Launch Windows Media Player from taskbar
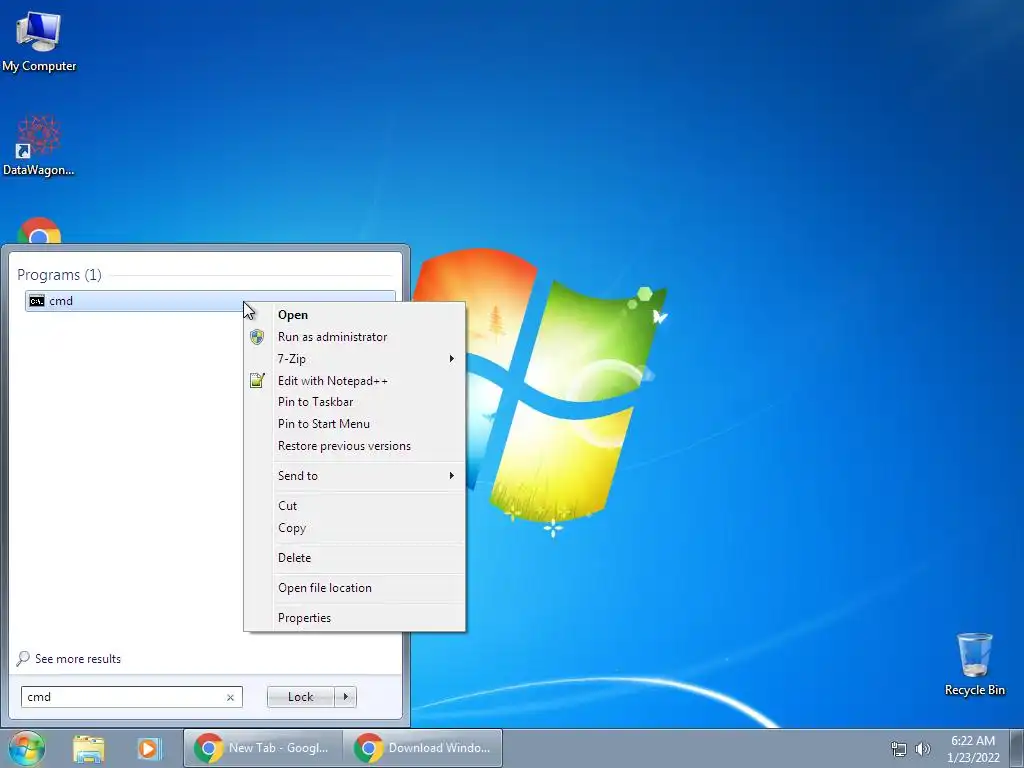Viewport: 1024px width, 768px height. (148, 748)
